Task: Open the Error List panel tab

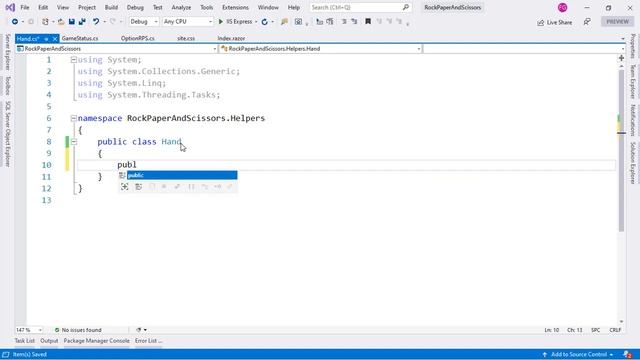Action: (x=148, y=341)
